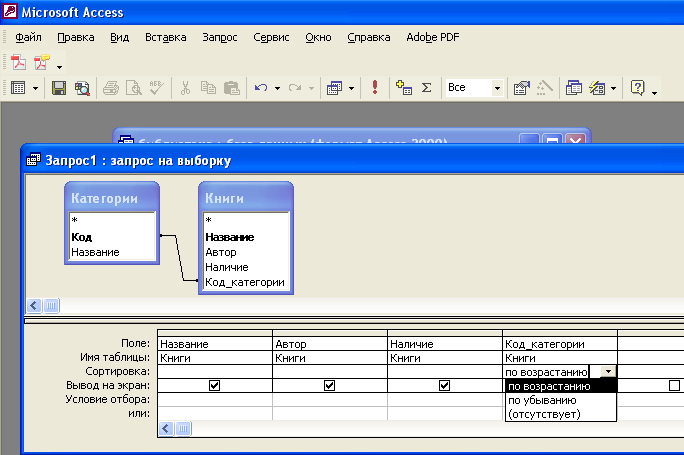This screenshot has height=455, width=684.
Task: Click the Undo arrow icon
Action: click(x=261, y=88)
